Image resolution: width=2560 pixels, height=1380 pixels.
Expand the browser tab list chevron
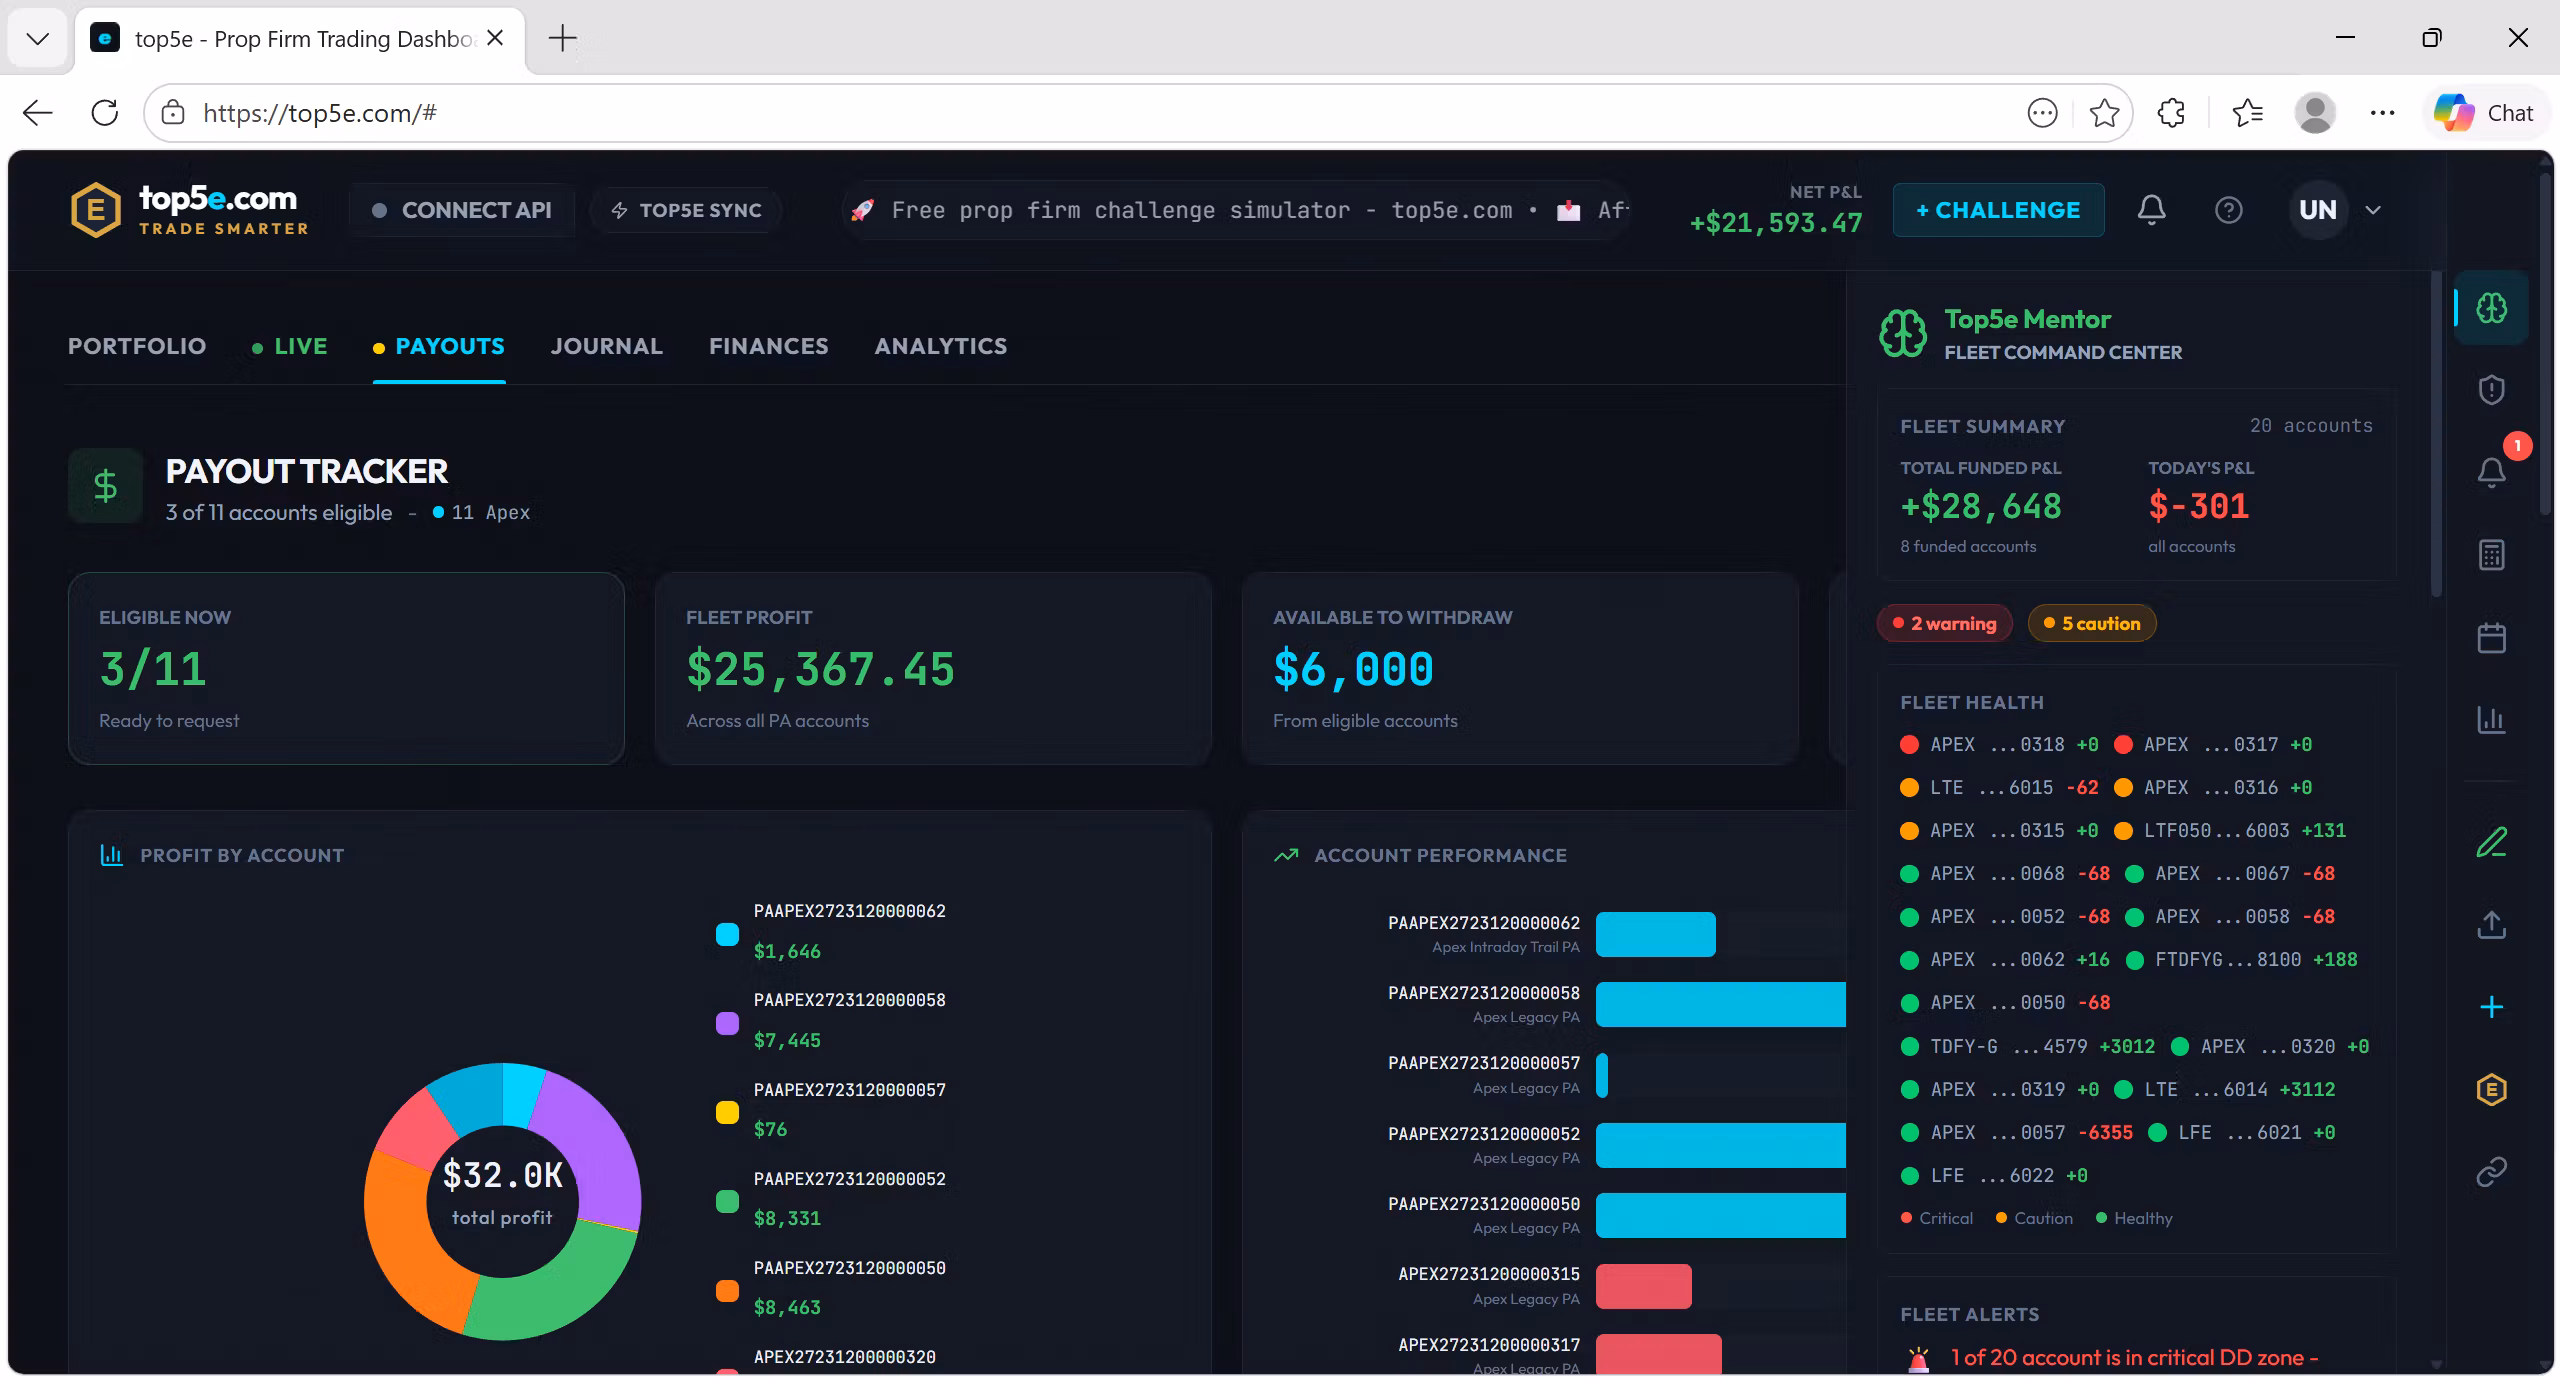click(38, 39)
